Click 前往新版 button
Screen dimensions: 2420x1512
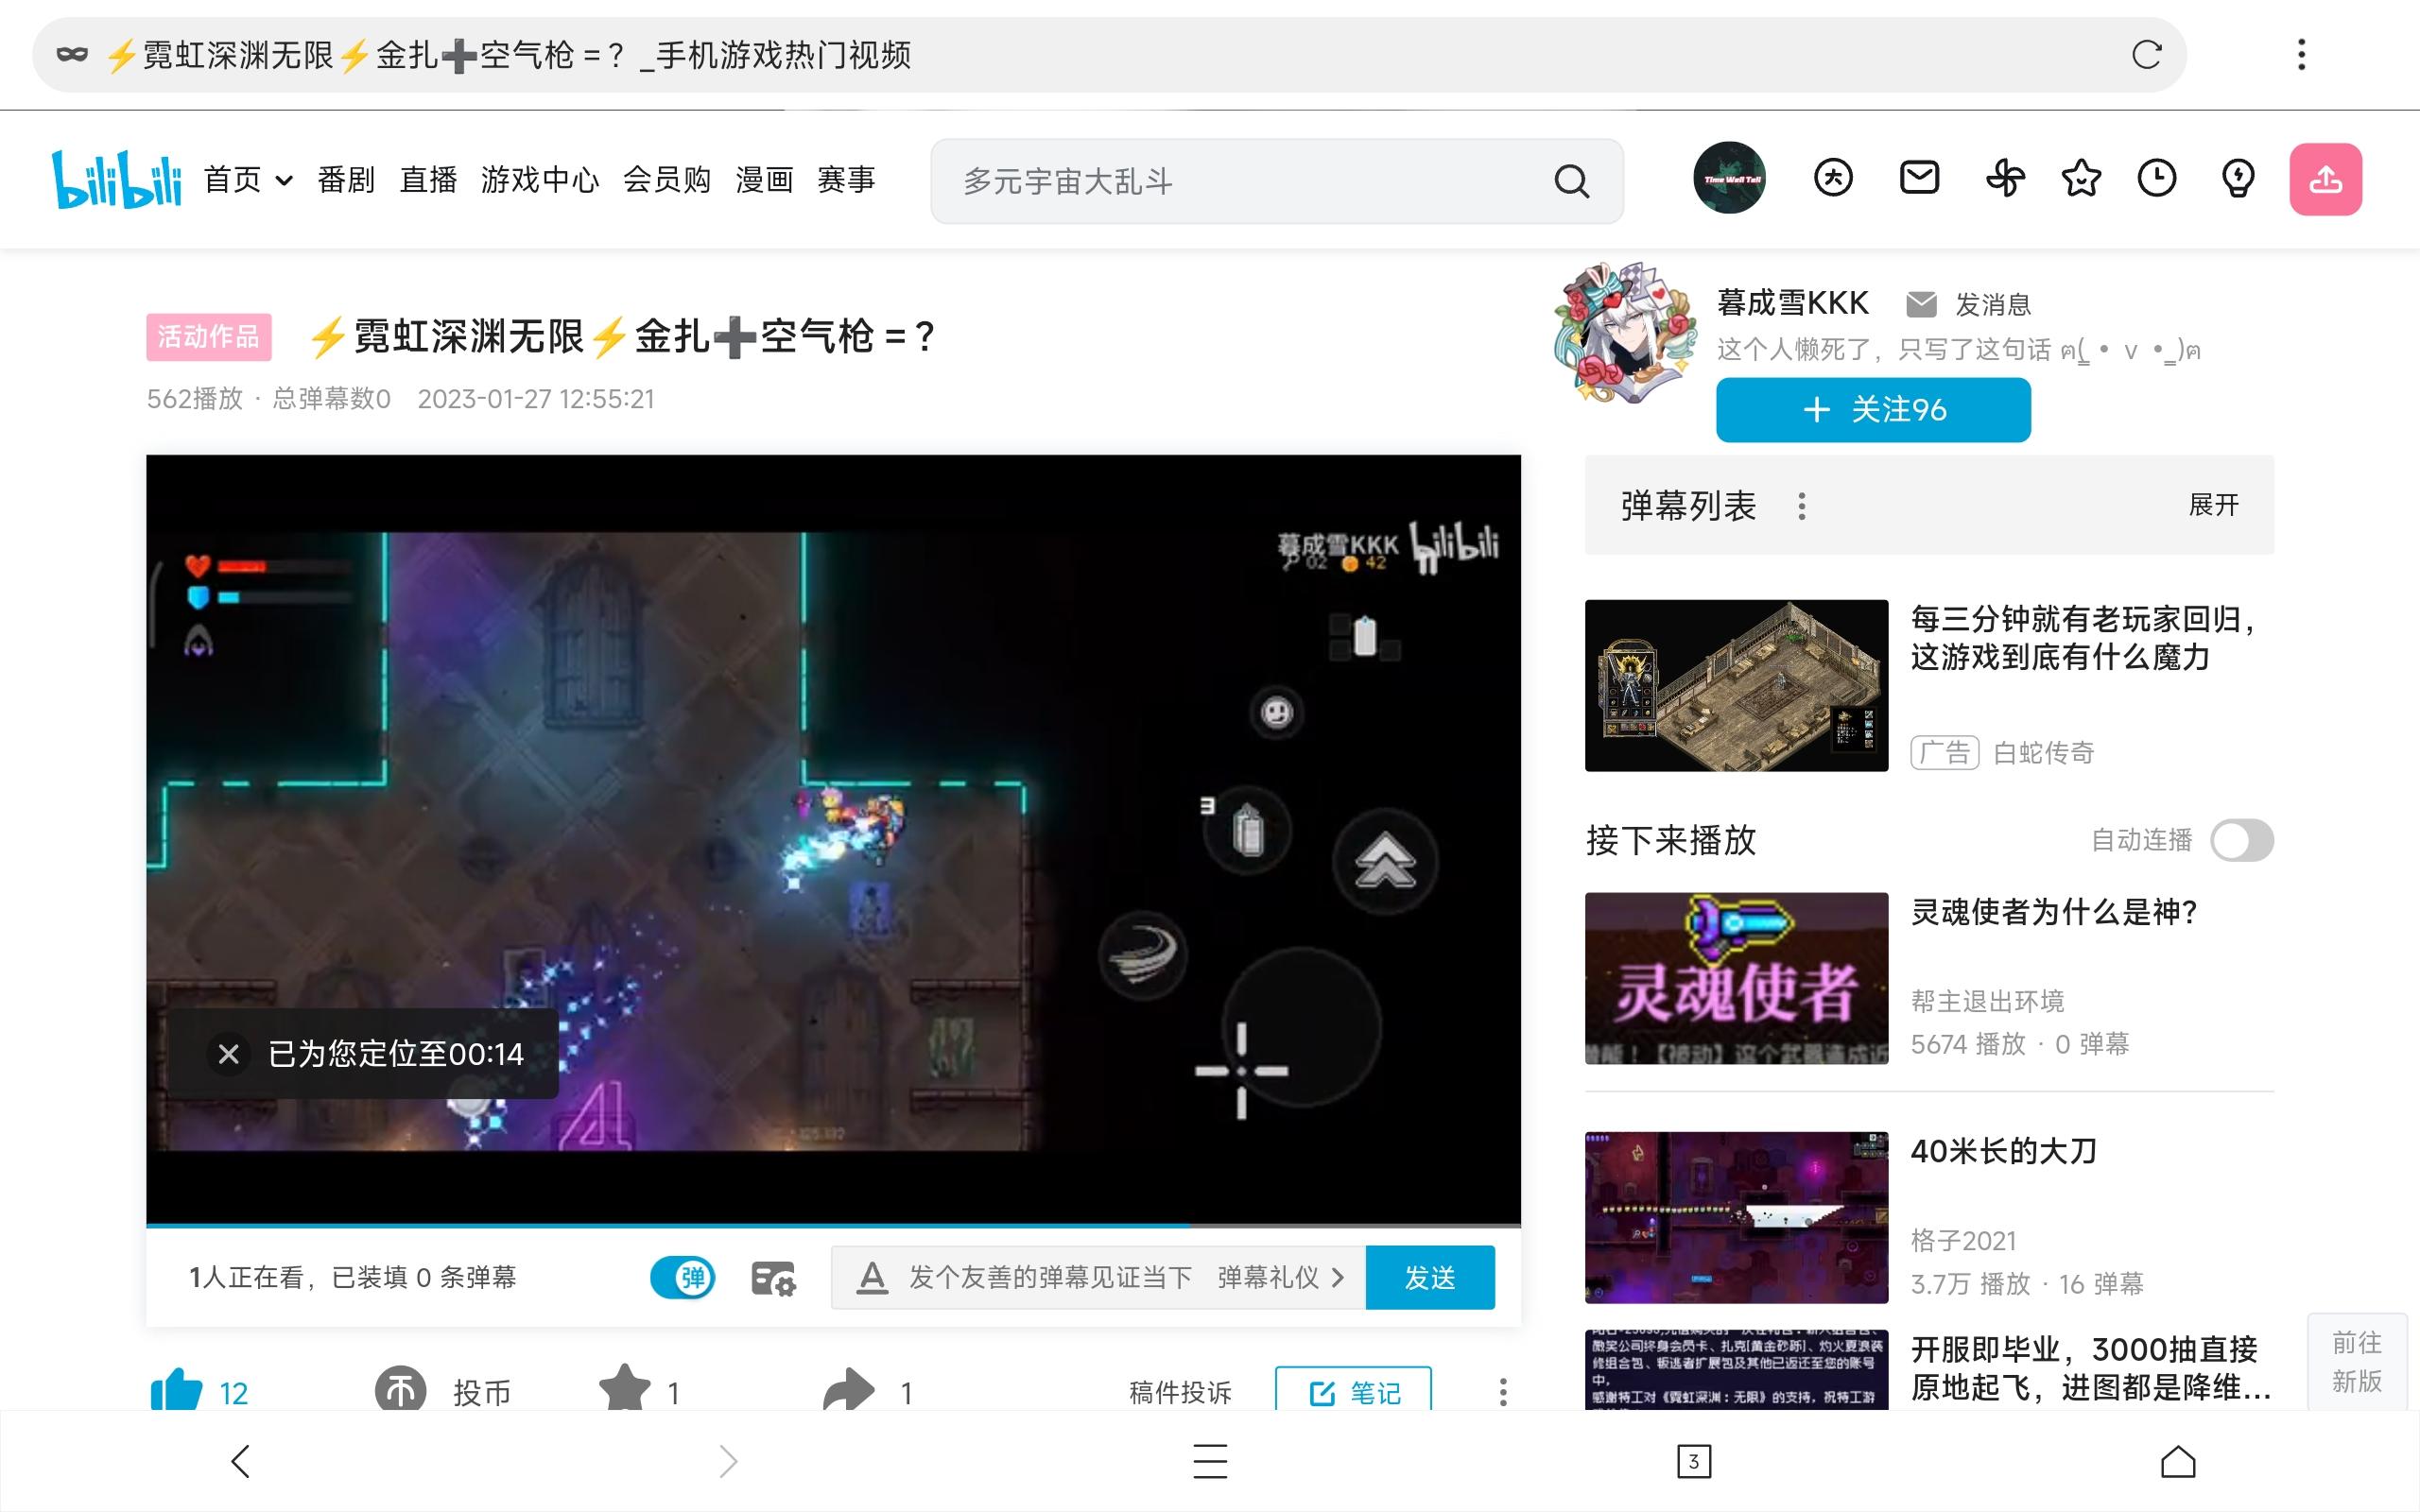[x=2357, y=1362]
